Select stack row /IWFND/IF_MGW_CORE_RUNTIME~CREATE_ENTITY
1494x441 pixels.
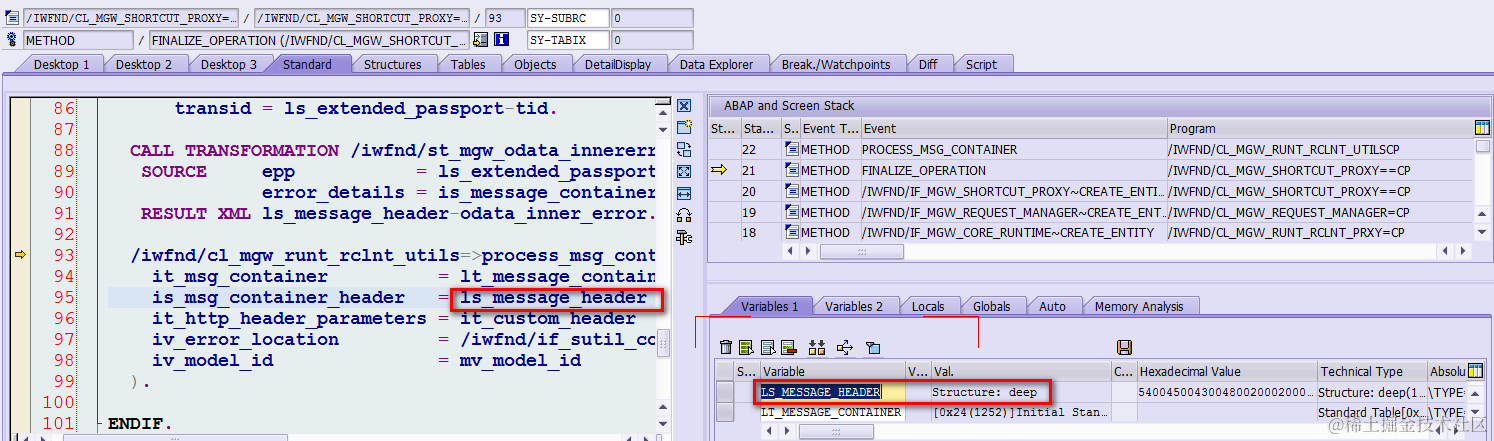tap(1092, 232)
